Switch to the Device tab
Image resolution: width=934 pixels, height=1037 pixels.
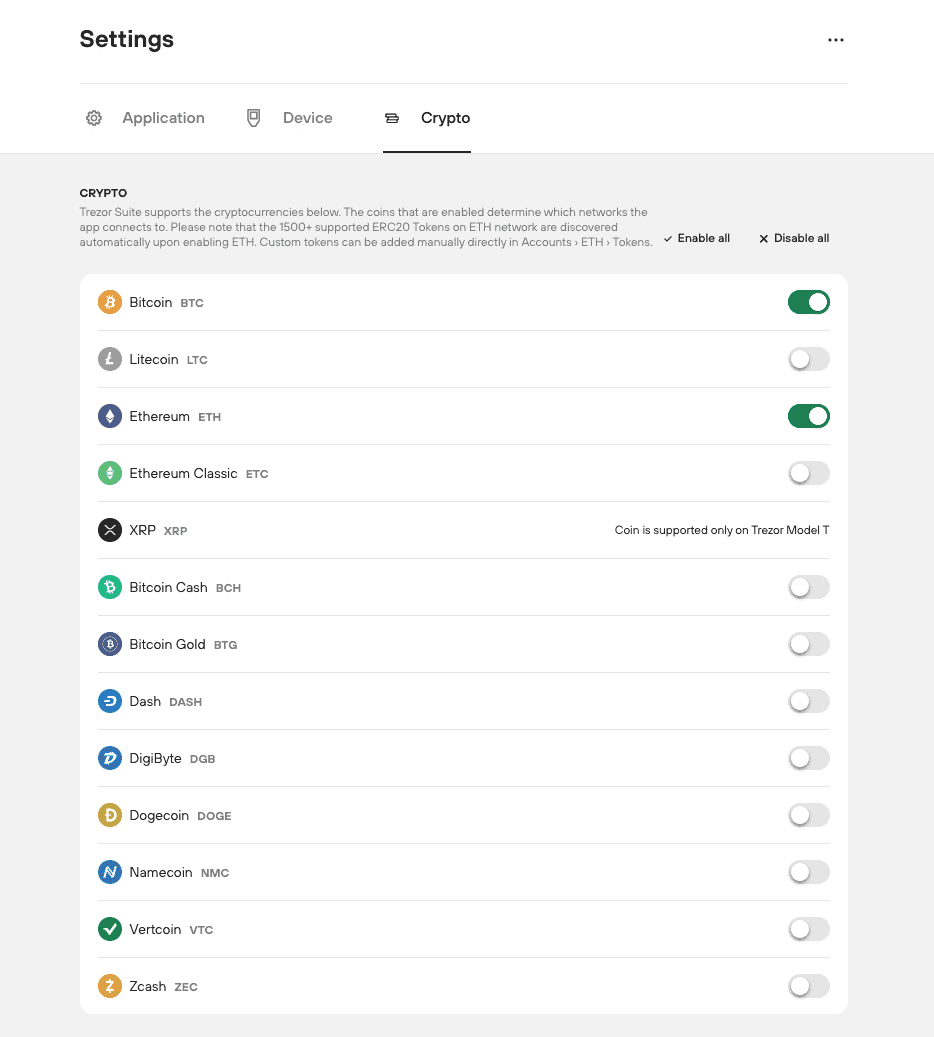tap(290, 118)
